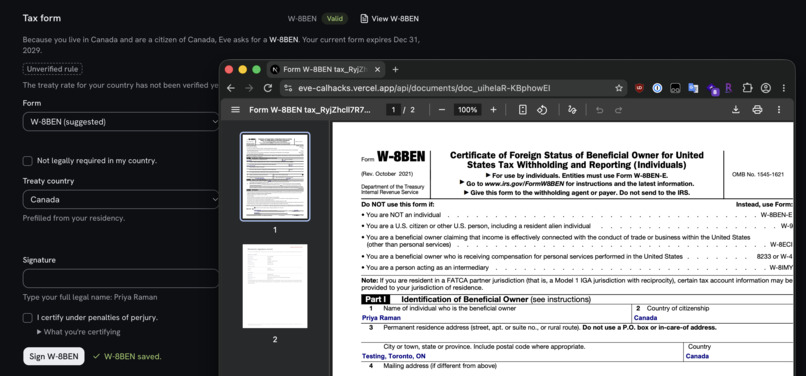Click the name Priya Raman in the PDF
The width and height of the screenshot is (806, 376).
click(381, 318)
